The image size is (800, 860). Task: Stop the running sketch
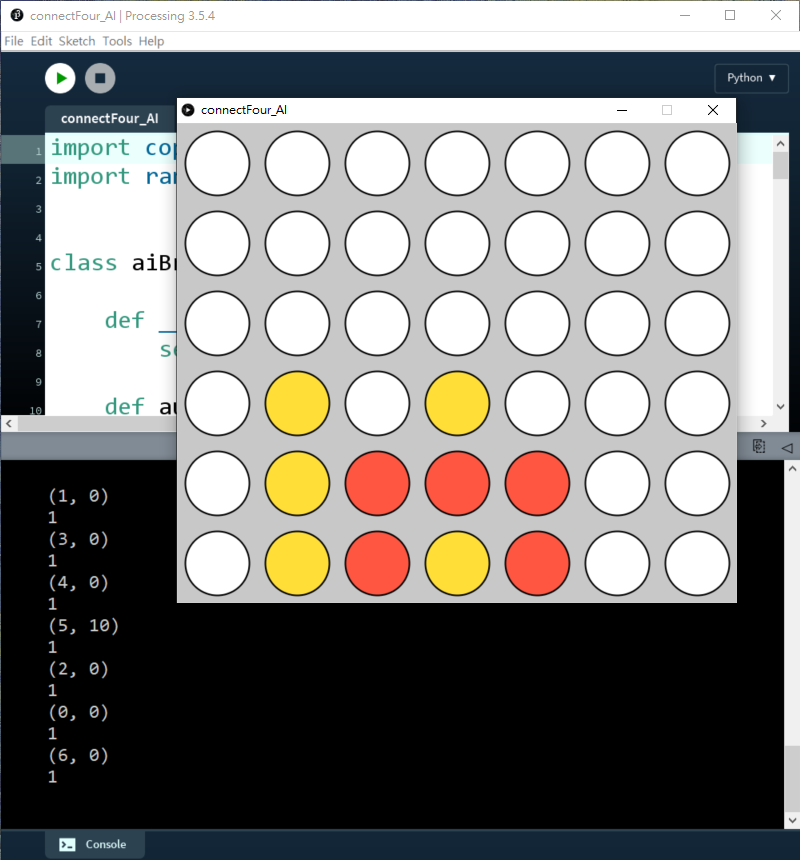[x=100, y=78]
